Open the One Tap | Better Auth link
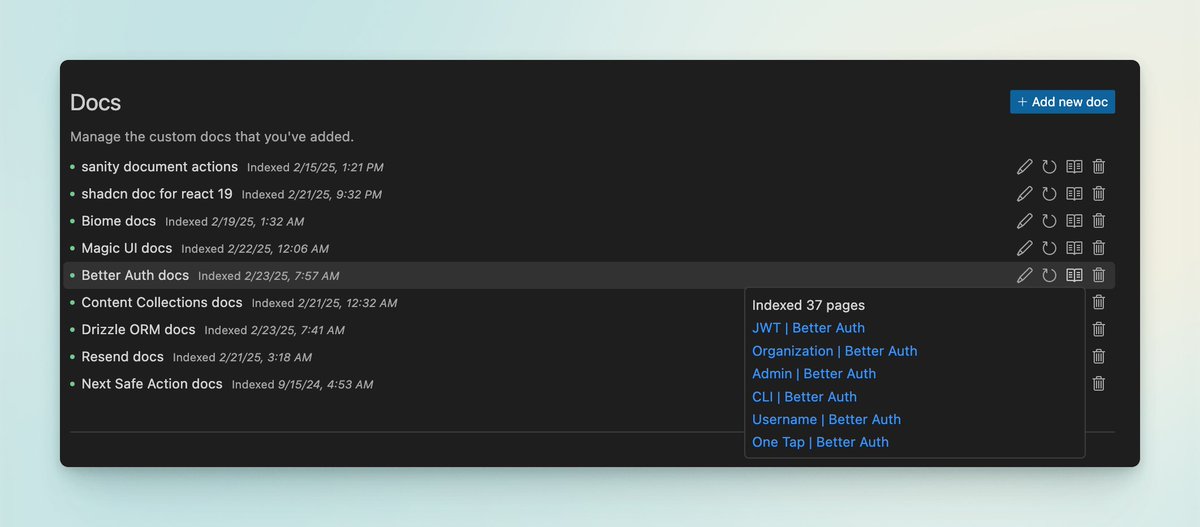This screenshot has width=1200, height=527. click(x=820, y=442)
